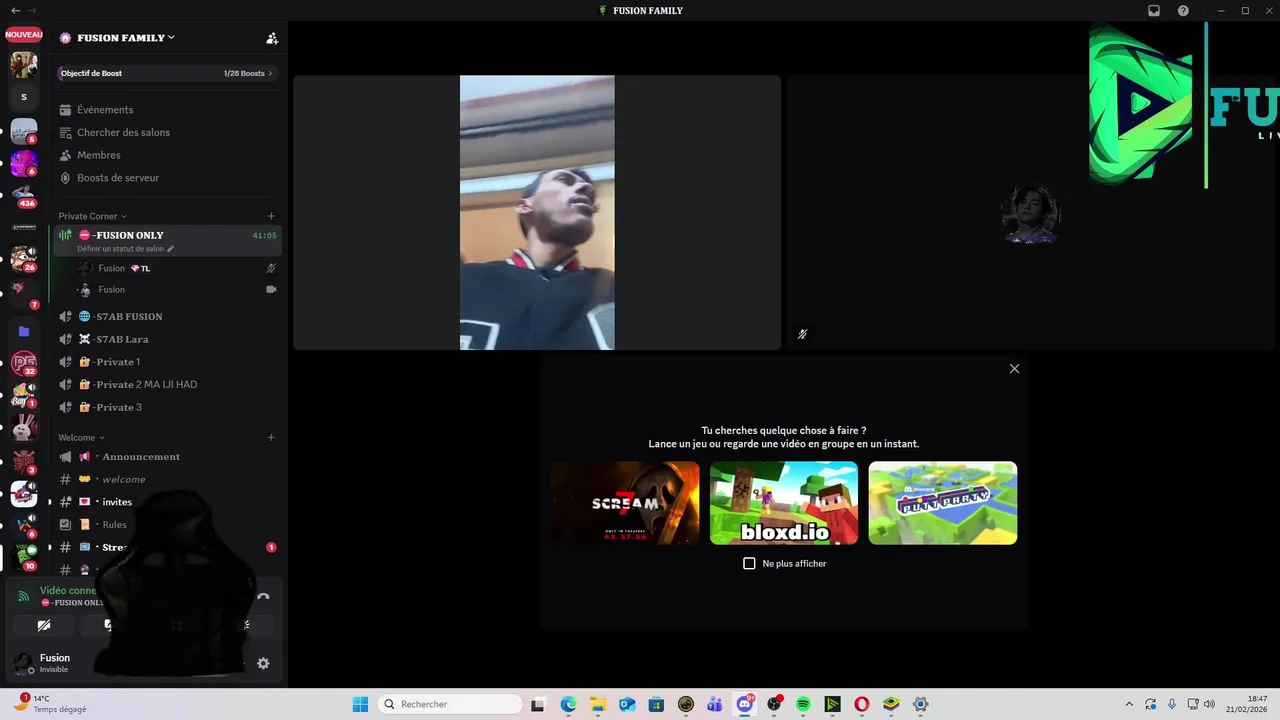Open the server labeled S

tap(24, 97)
